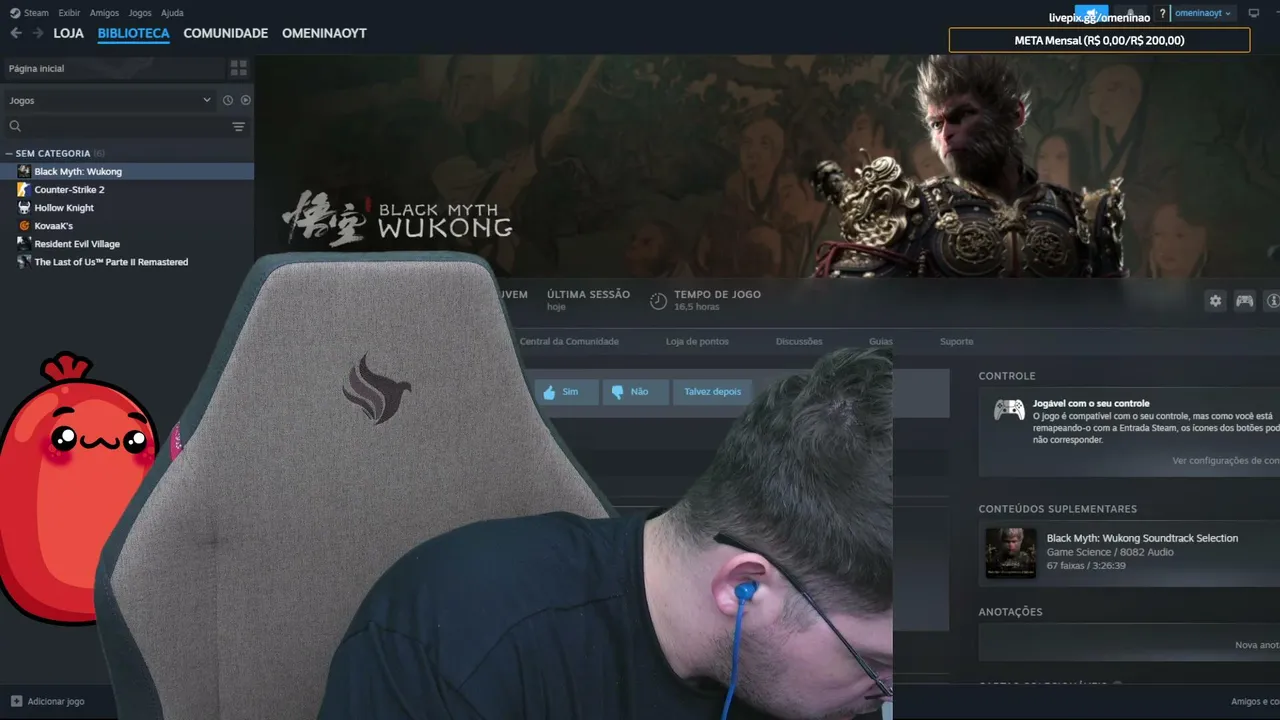The width and height of the screenshot is (1280, 720).
Task: Click the ÚLTIMA SESSÃO hoje info
Action: [x=588, y=300]
